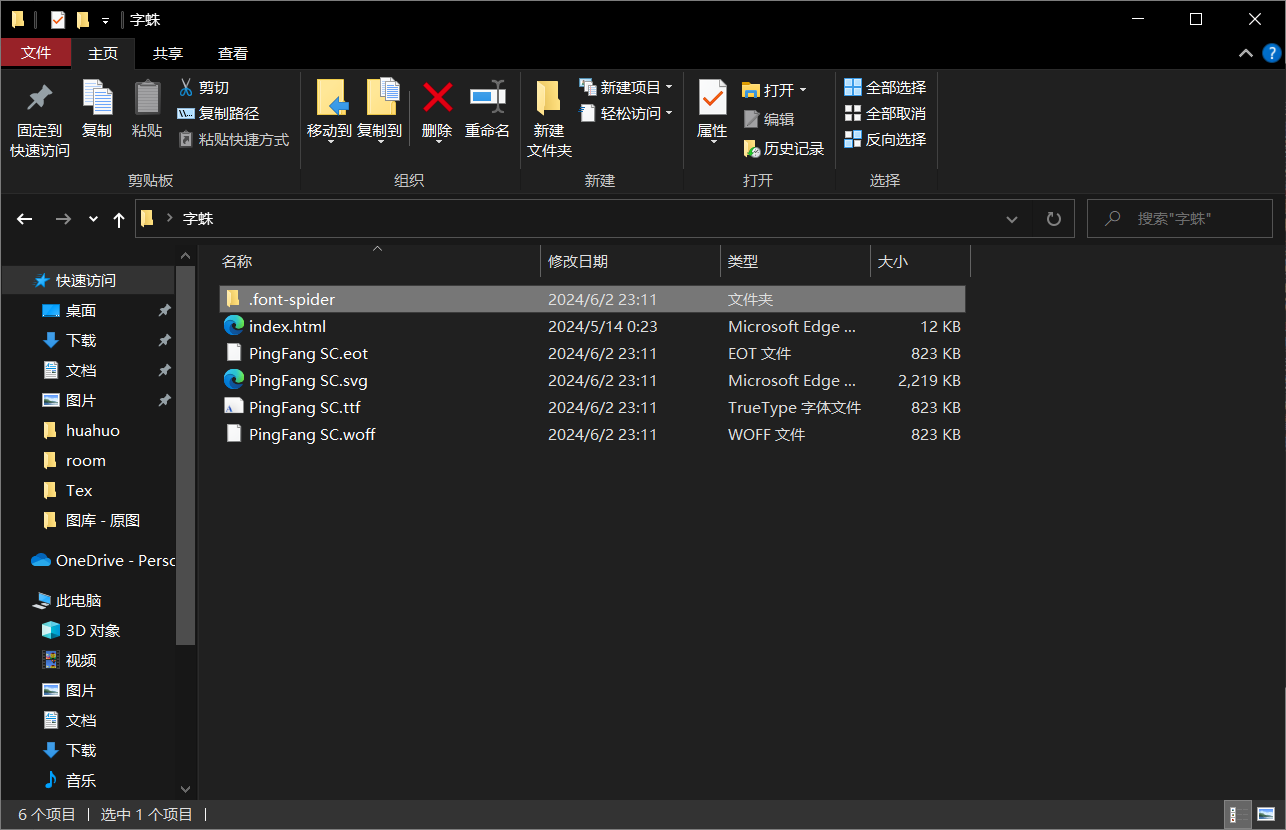Click the Delete red X icon
This screenshot has height=830, width=1286.
(437, 98)
